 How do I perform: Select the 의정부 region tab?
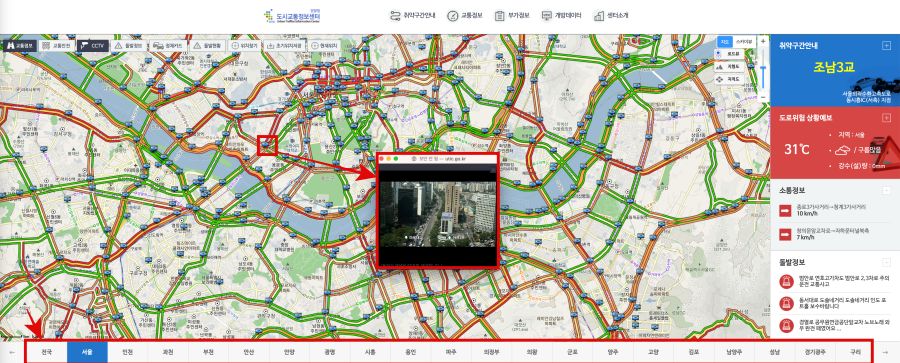[x=491, y=352]
